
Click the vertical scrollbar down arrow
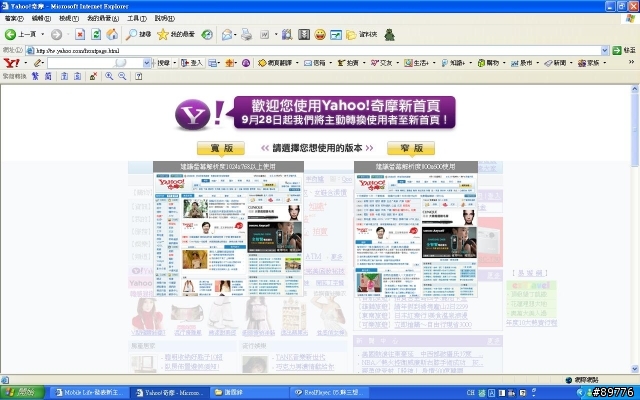[635, 369]
